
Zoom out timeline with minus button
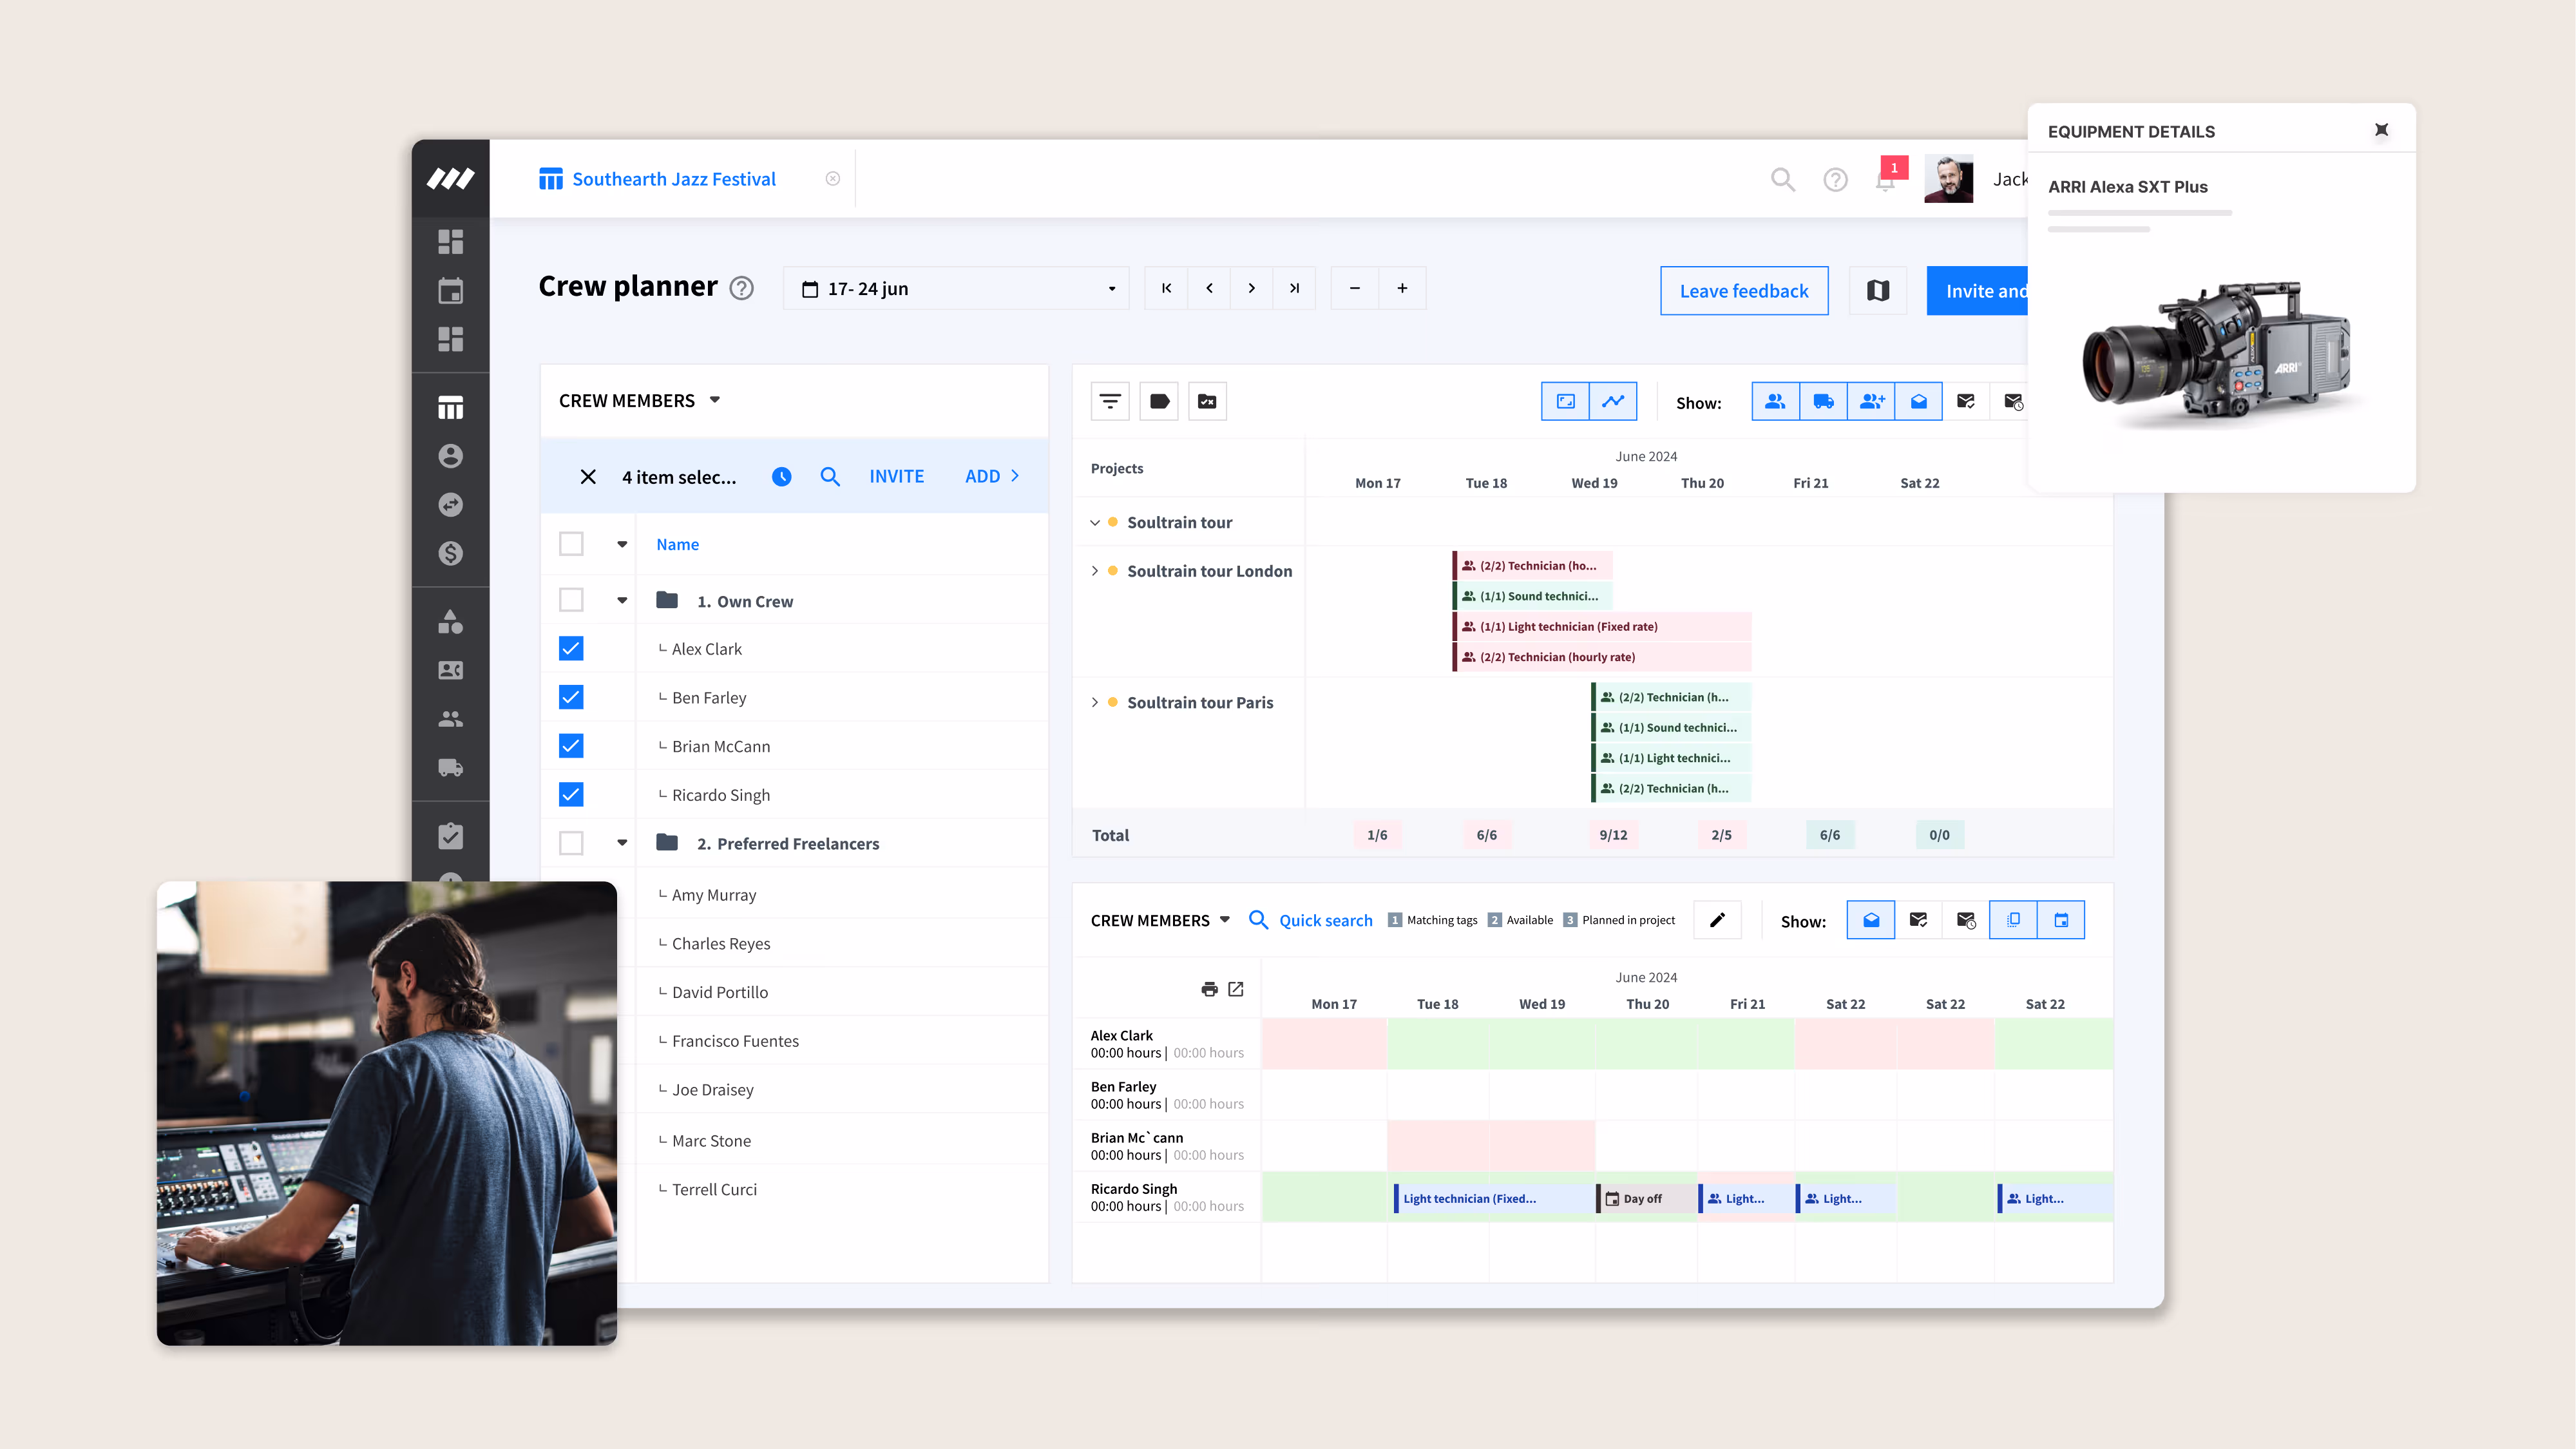point(1355,288)
